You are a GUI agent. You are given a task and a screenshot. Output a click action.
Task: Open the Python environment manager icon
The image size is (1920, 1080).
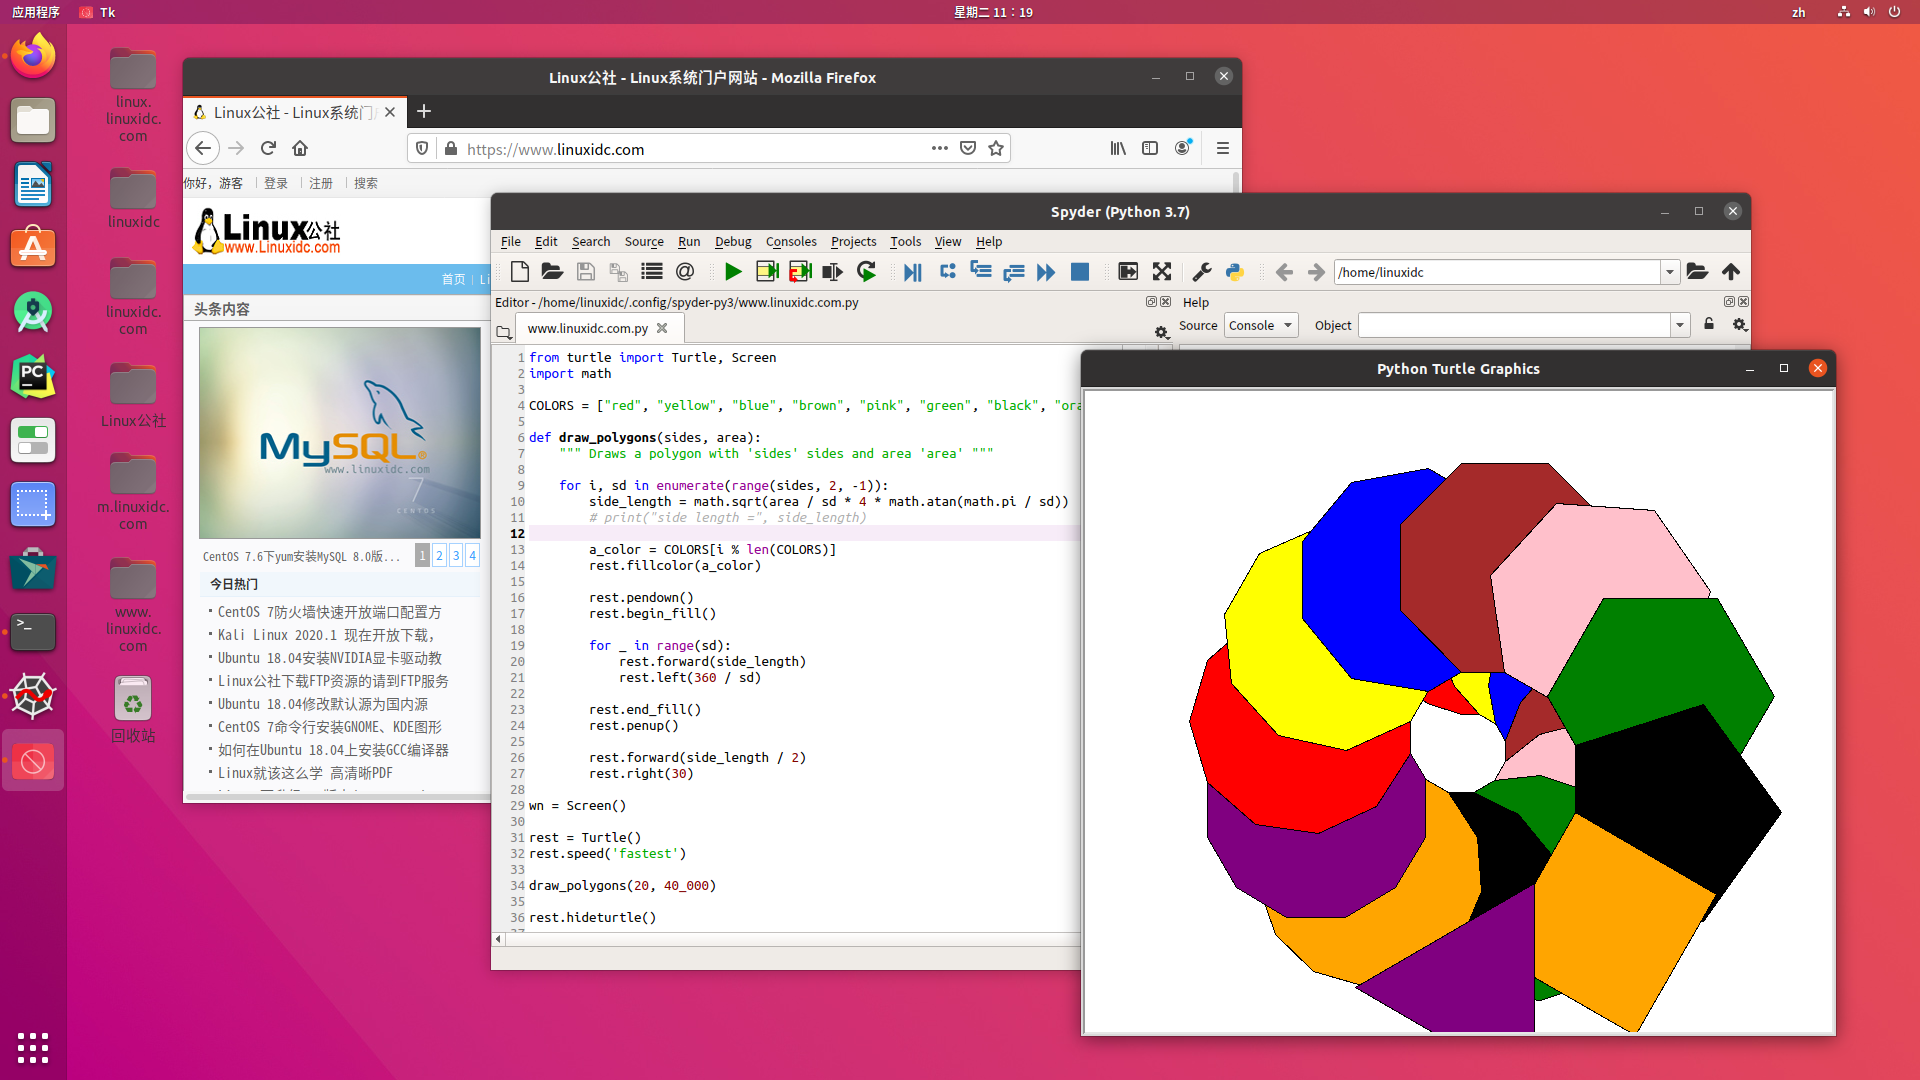click(x=1234, y=271)
